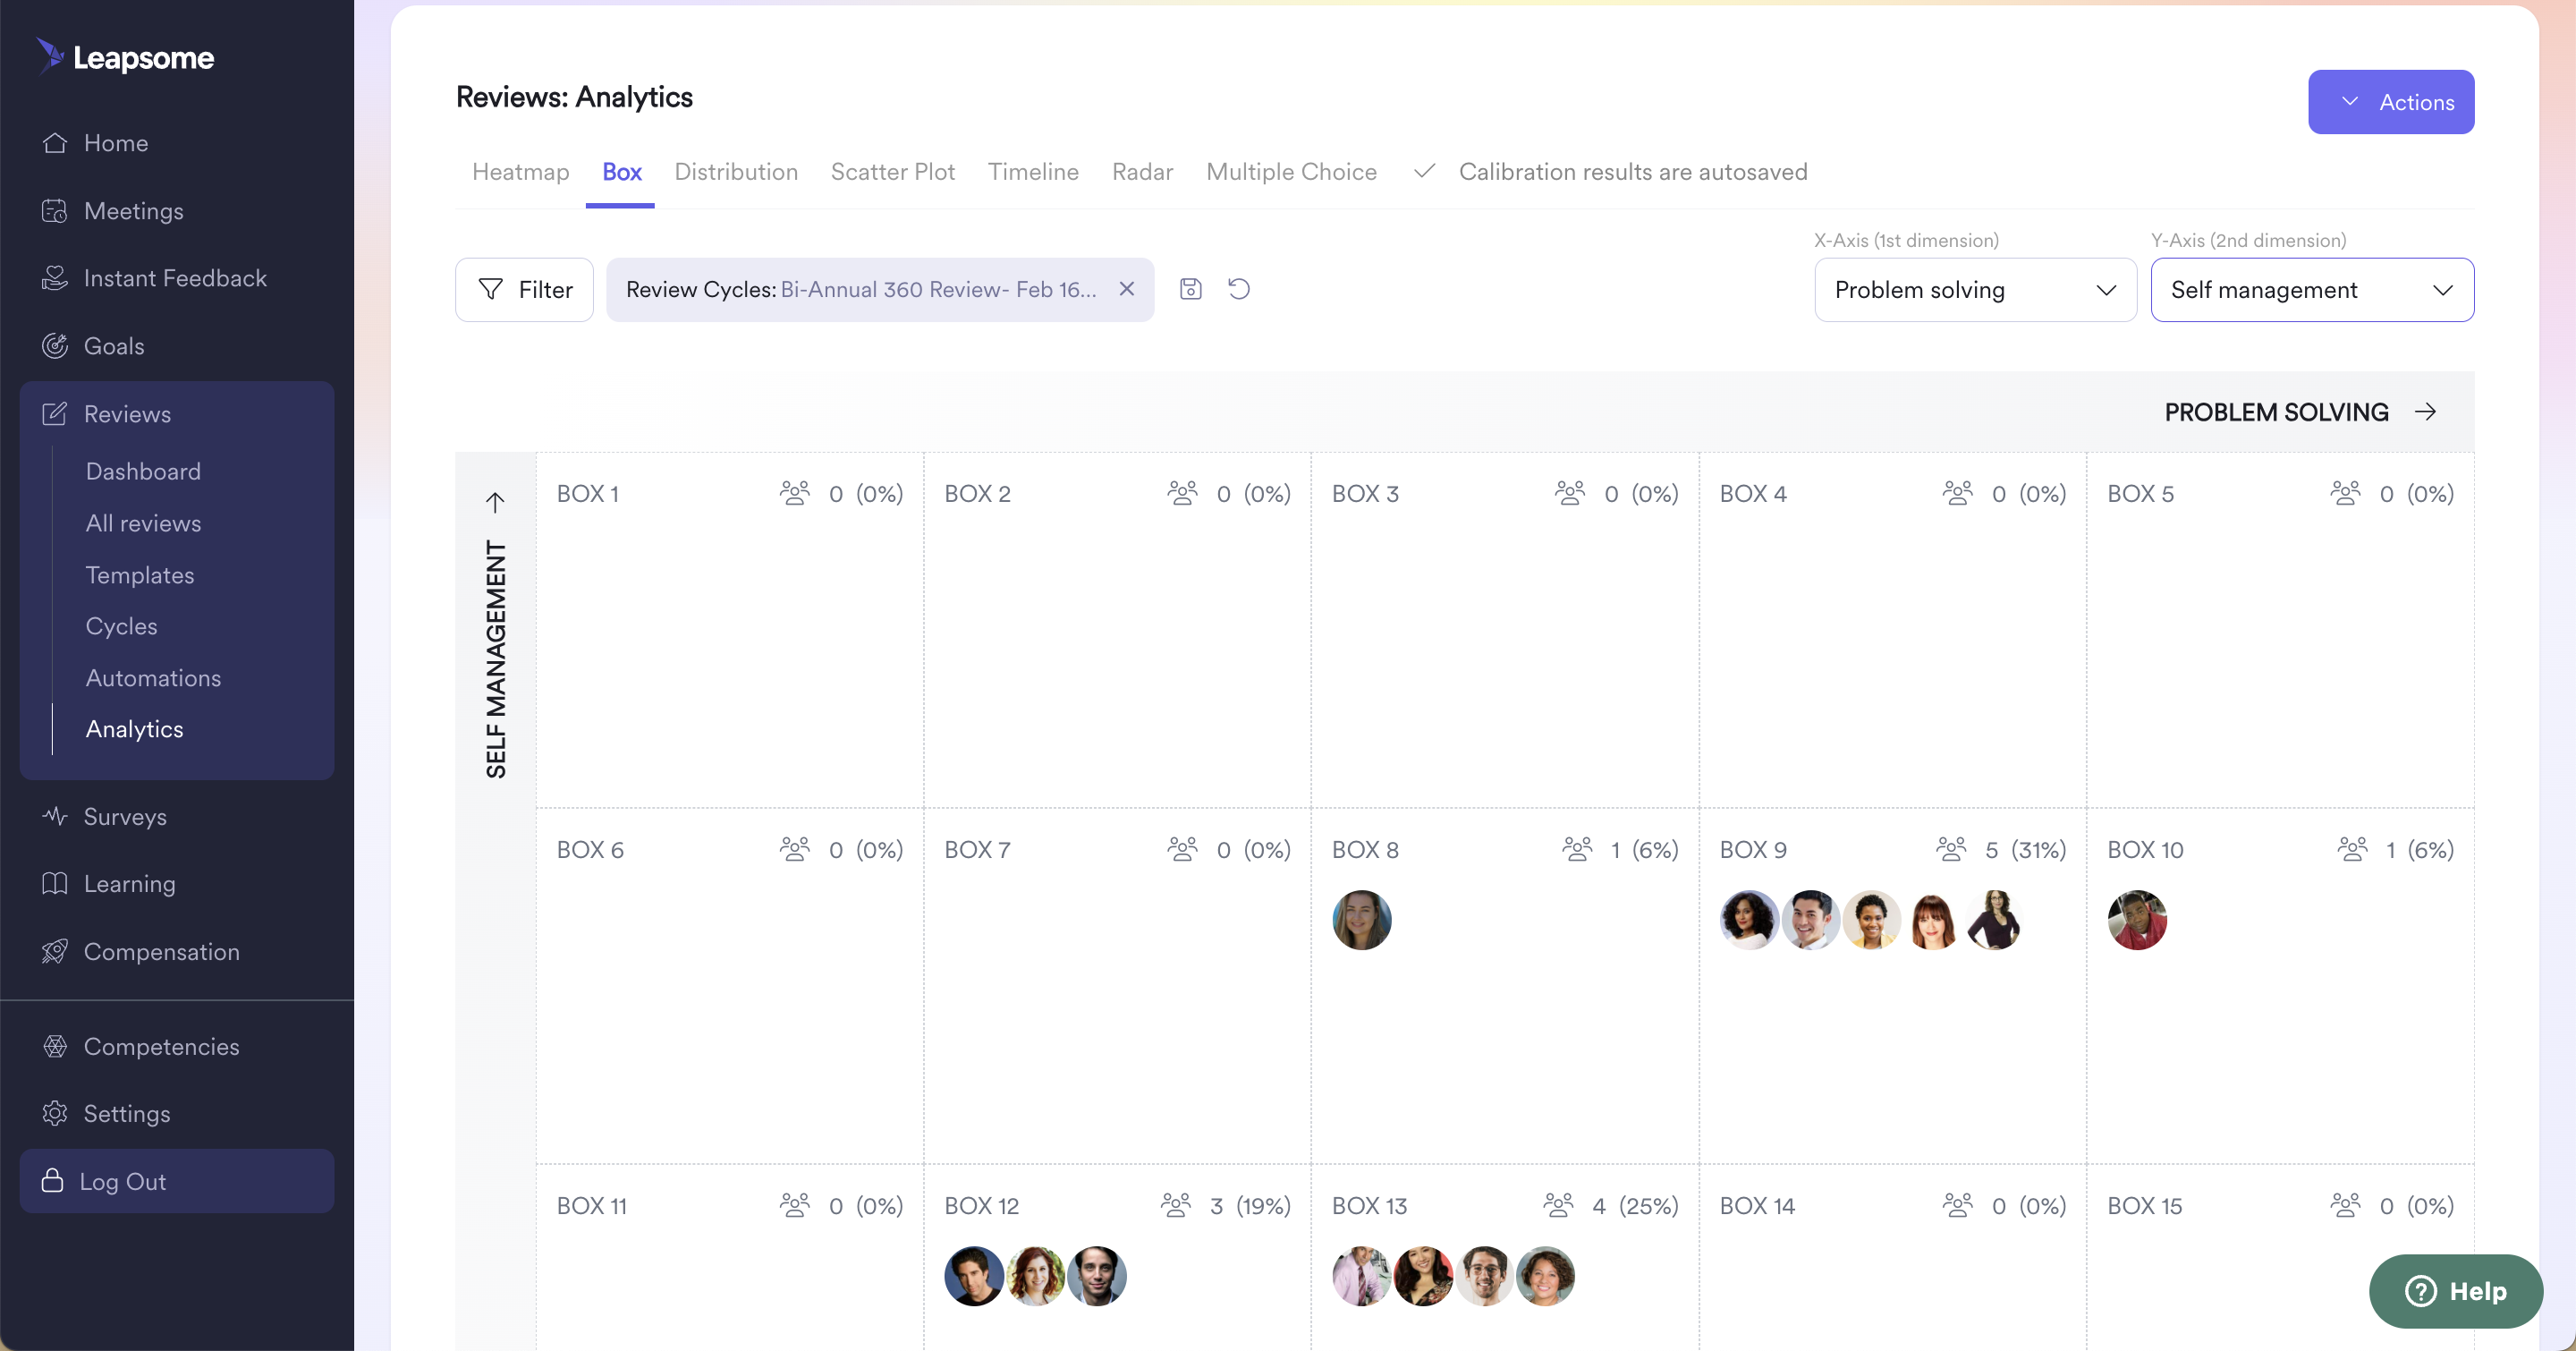
Task: Switch to the Timeline tab
Action: point(1033,172)
